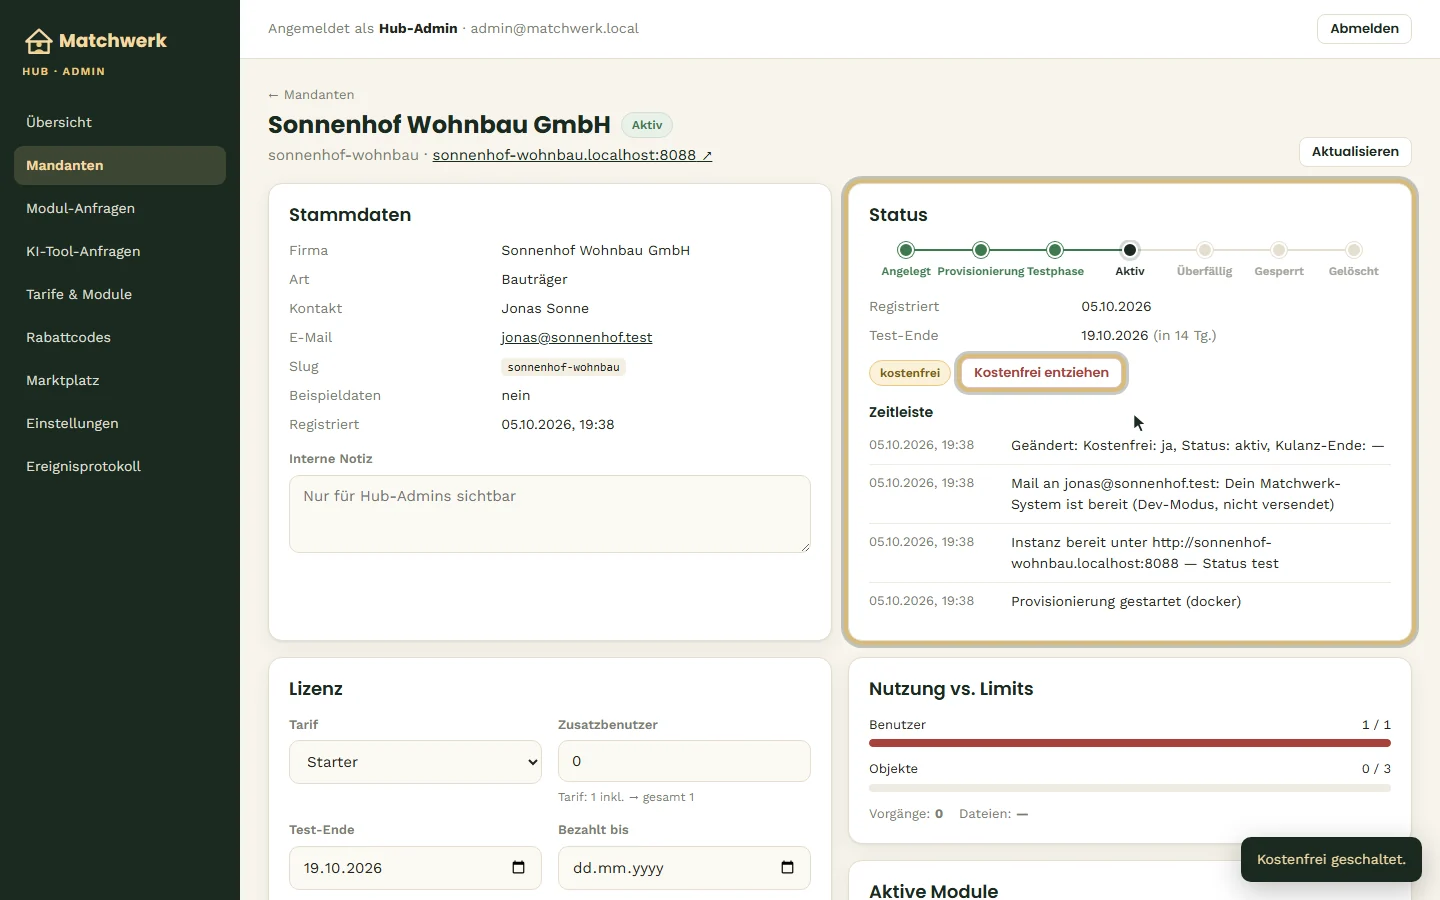Open Übersicht in the sidebar
The height and width of the screenshot is (900, 1440).
pyautogui.click(x=120, y=122)
